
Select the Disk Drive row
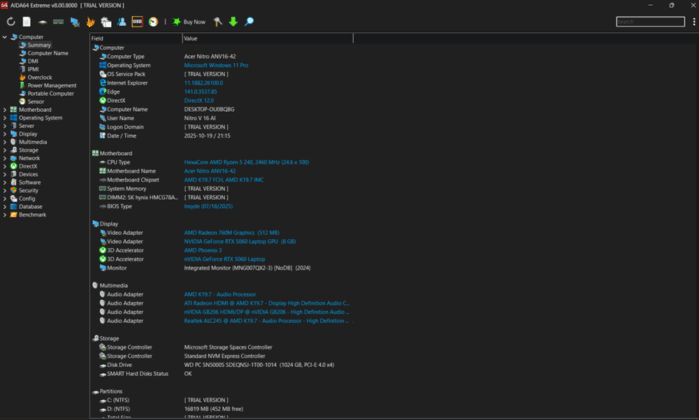click(222, 365)
